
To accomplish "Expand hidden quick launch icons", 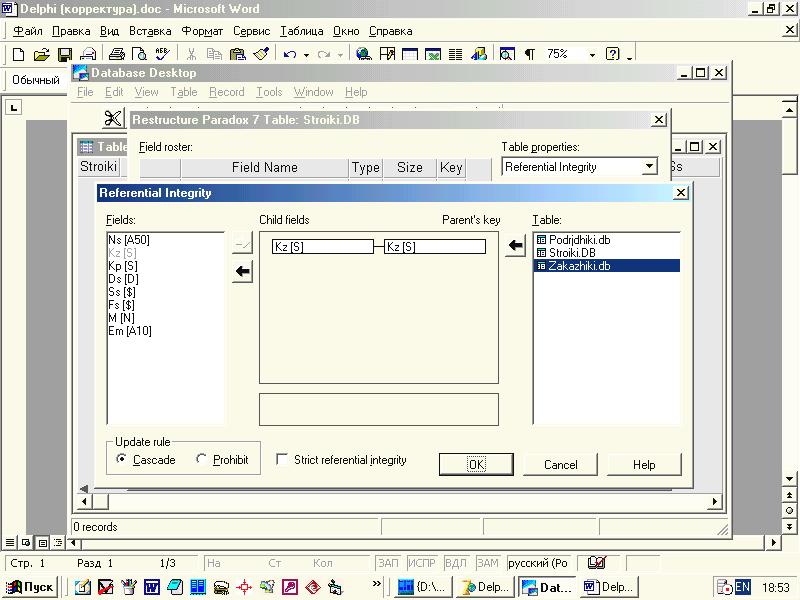I will (x=377, y=583).
